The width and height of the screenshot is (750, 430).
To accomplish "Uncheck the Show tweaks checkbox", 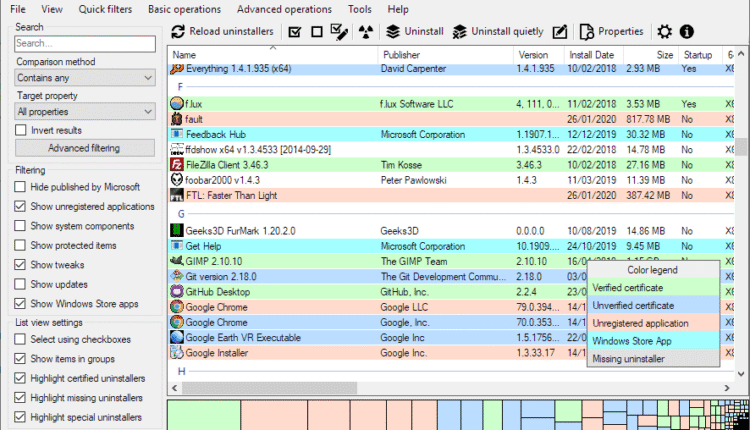I will pos(20,265).
